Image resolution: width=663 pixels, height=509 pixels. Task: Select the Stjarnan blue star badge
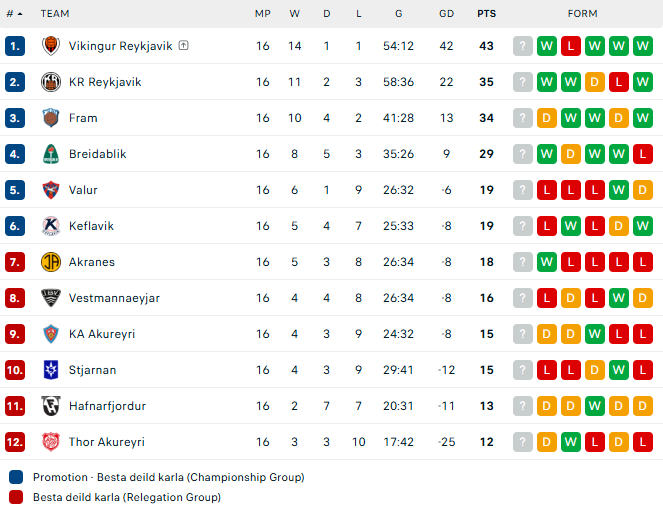click(x=51, y=370)
